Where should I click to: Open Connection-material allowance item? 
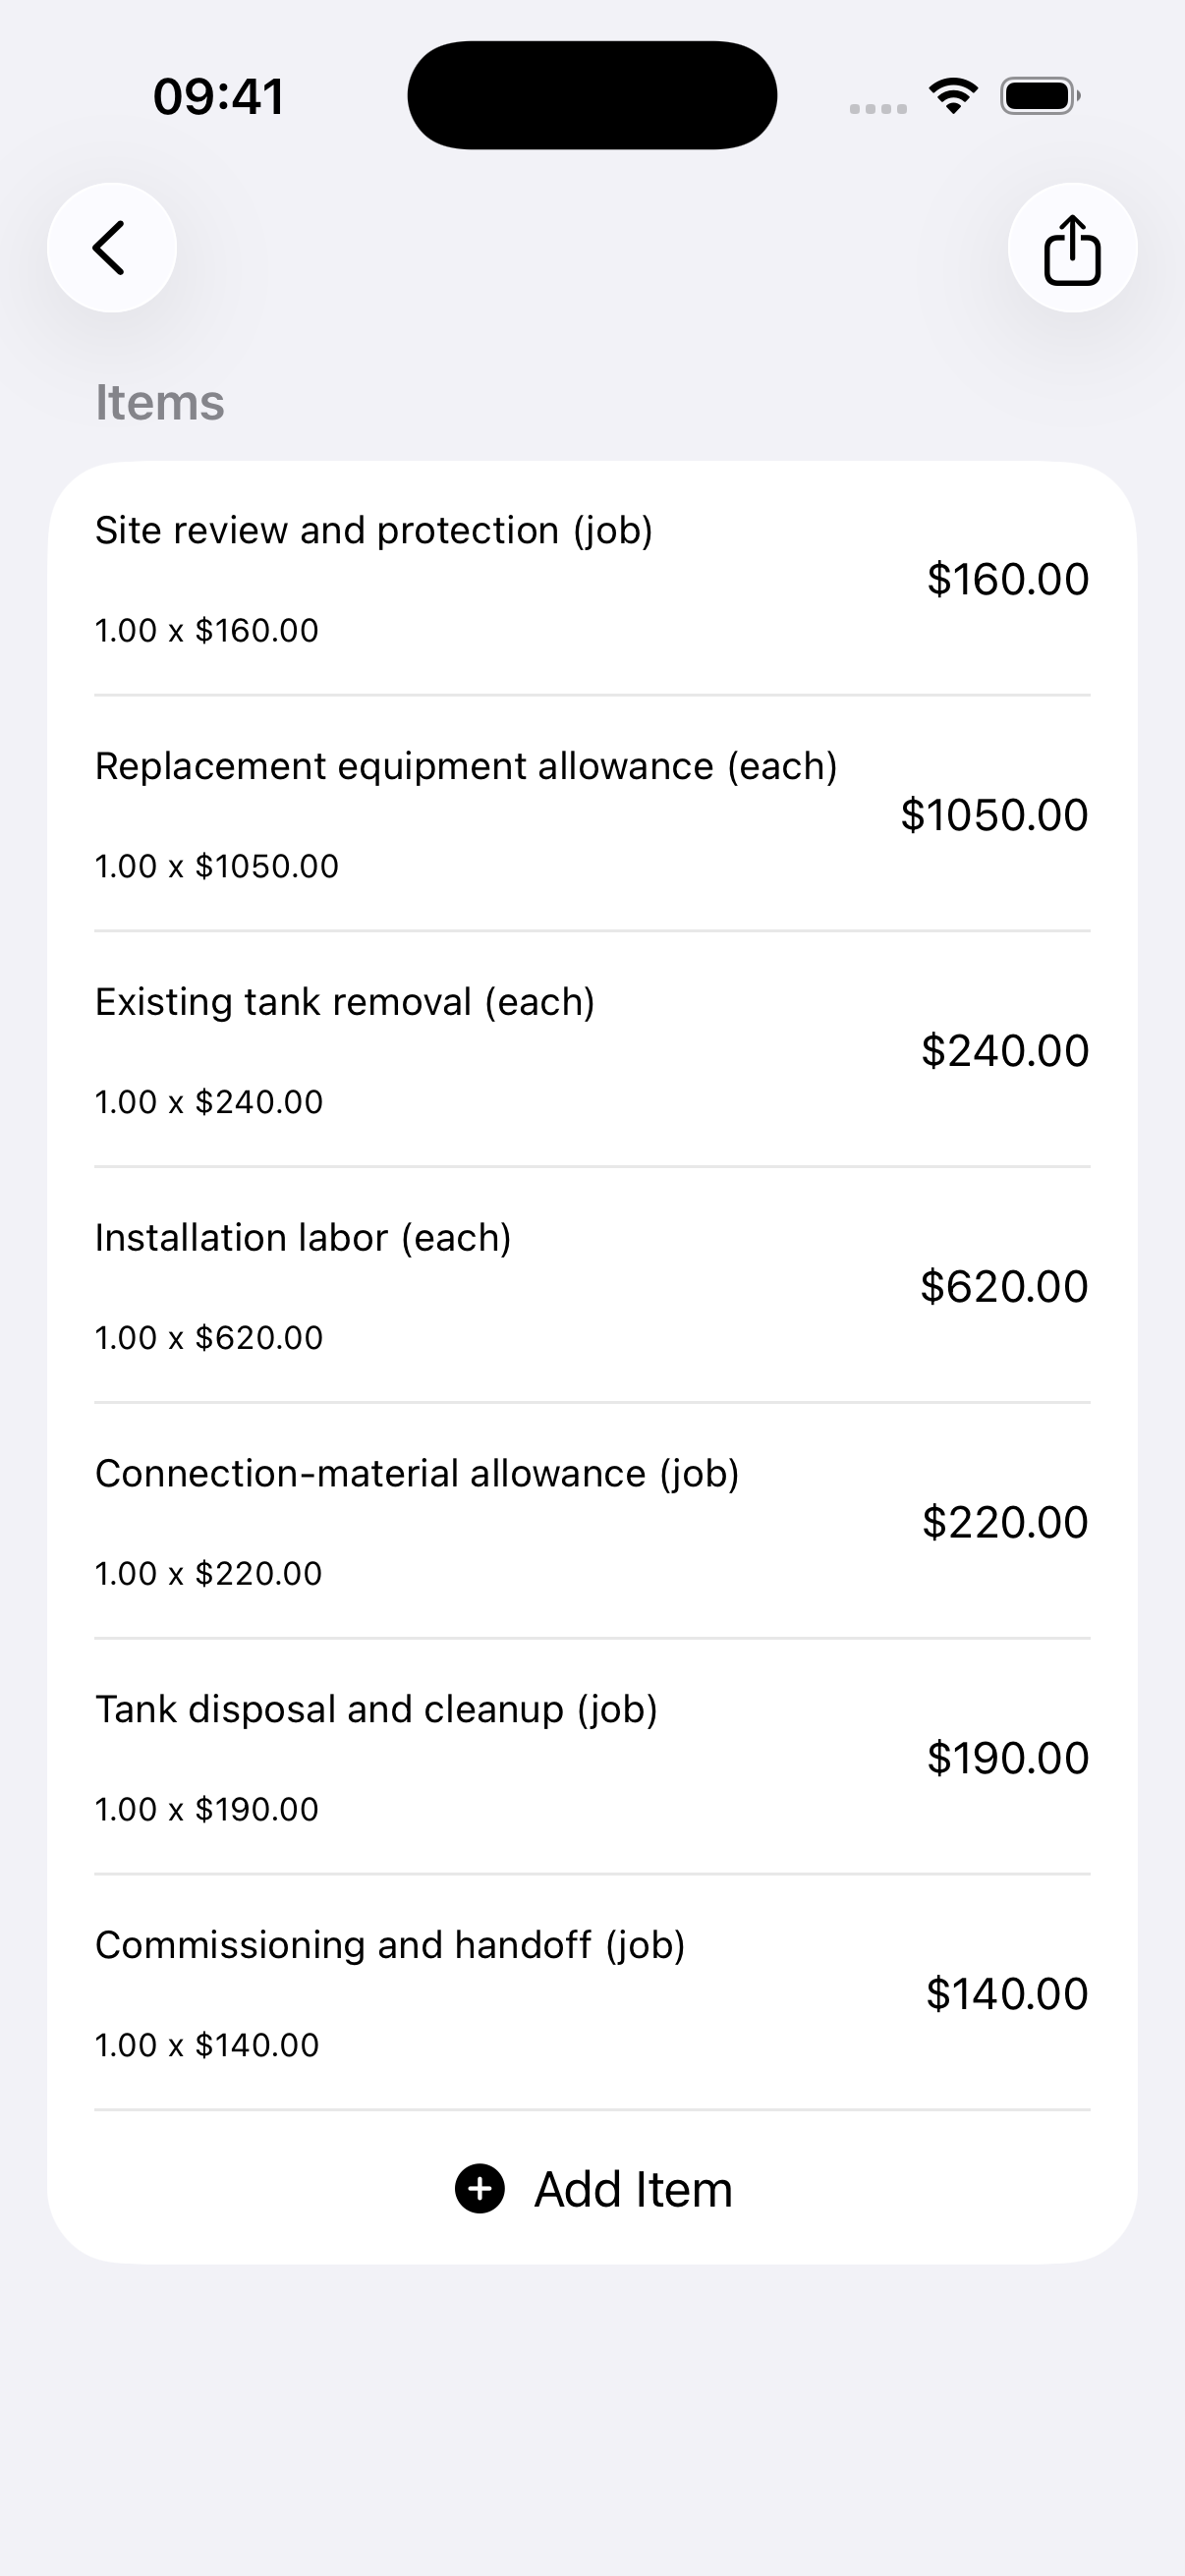[592, 1522]
